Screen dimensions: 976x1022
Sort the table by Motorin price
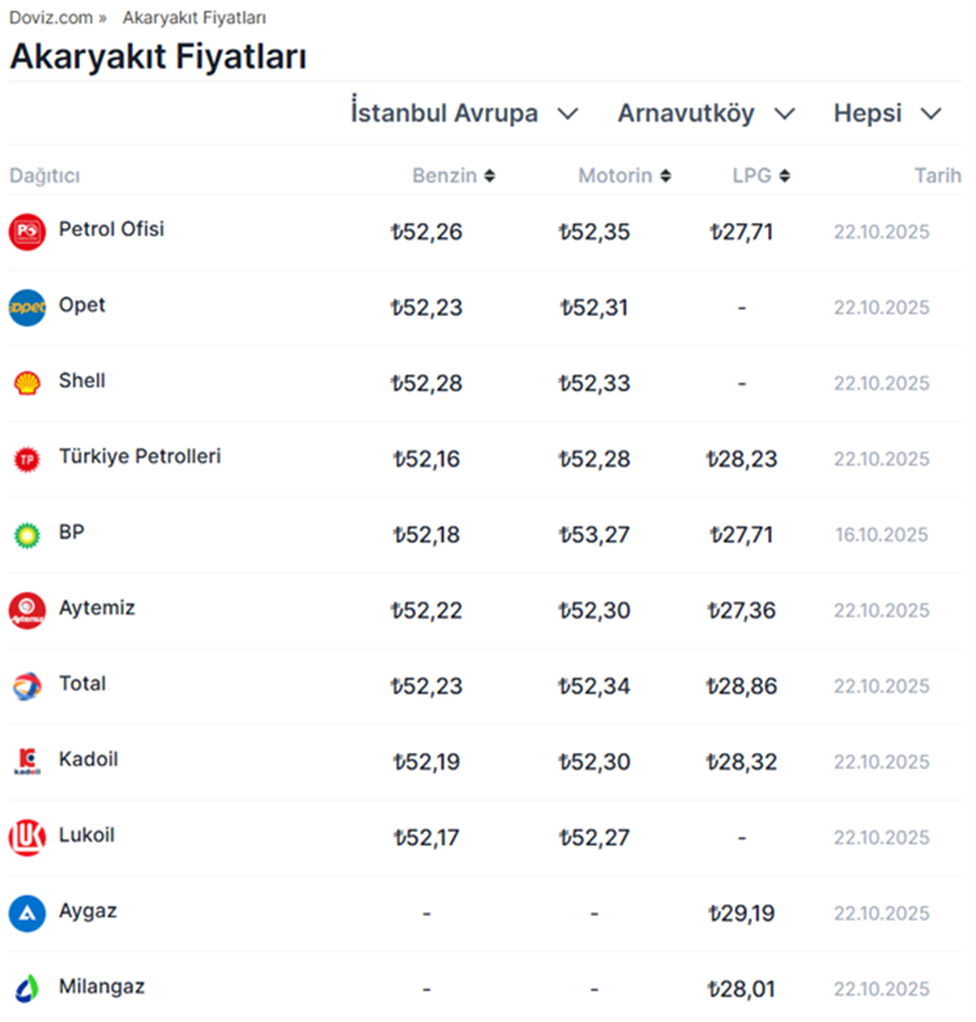pyautogui.click(x=624, y=176)
